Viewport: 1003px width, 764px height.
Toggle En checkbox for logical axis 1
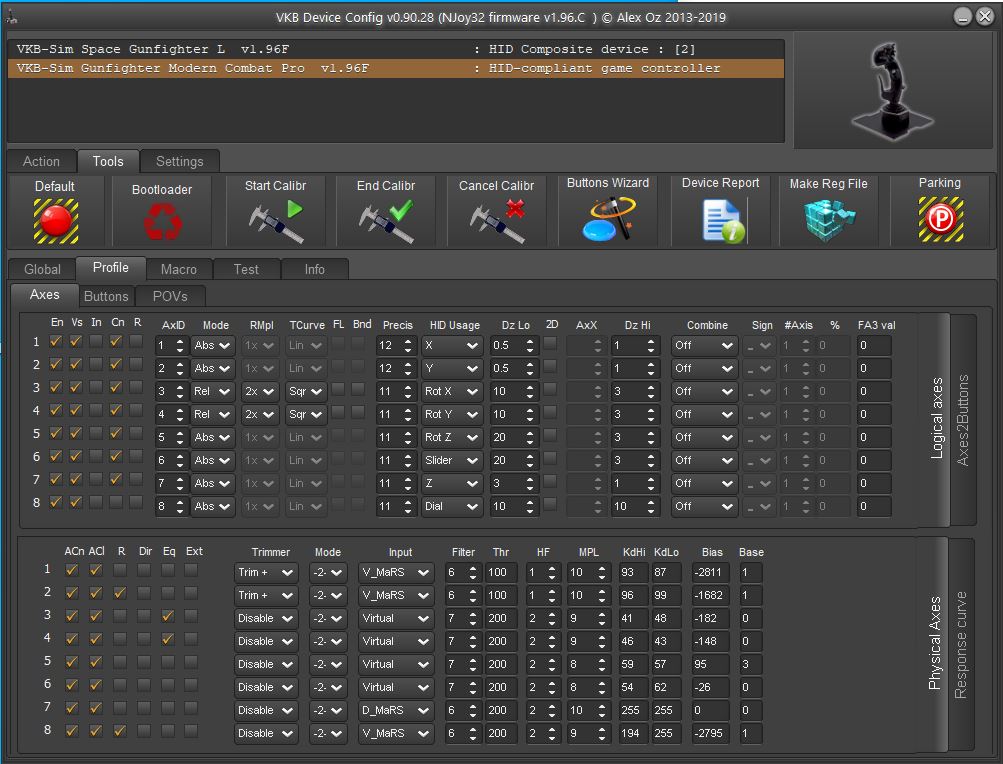[56, 341]
